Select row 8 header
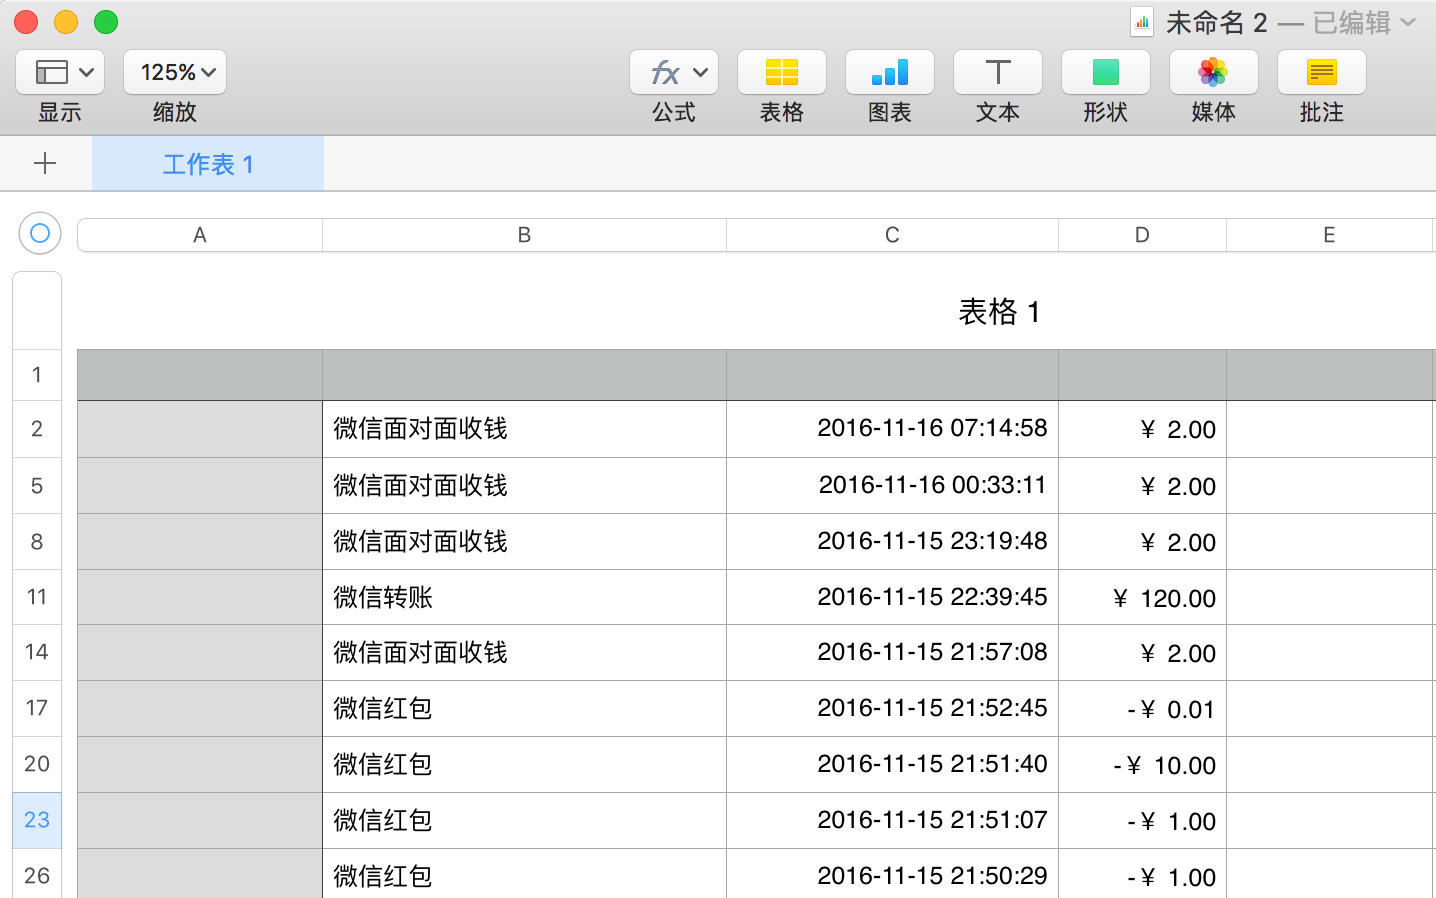 [x=37, y=542]
